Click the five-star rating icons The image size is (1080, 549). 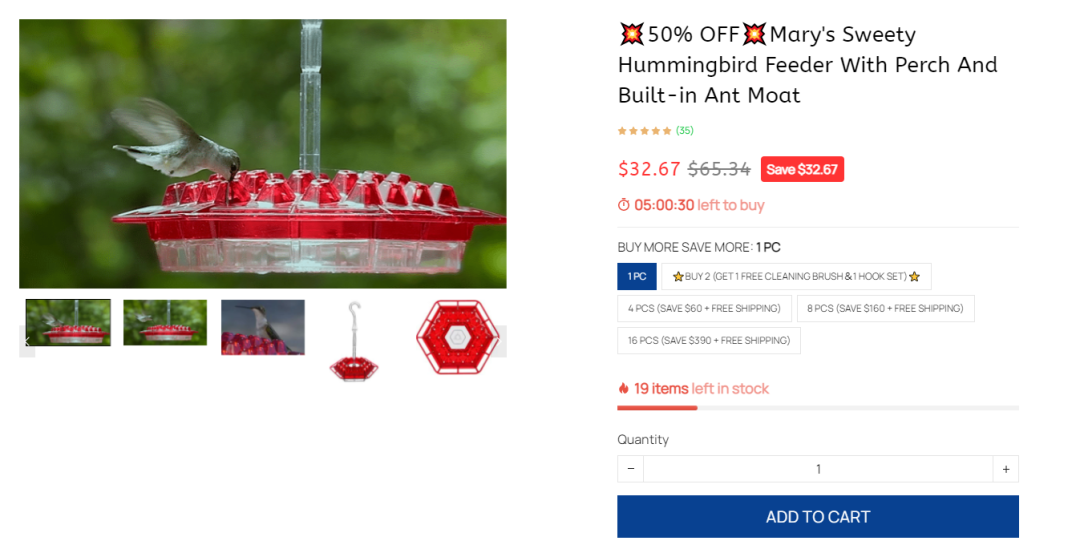(644, 131)
